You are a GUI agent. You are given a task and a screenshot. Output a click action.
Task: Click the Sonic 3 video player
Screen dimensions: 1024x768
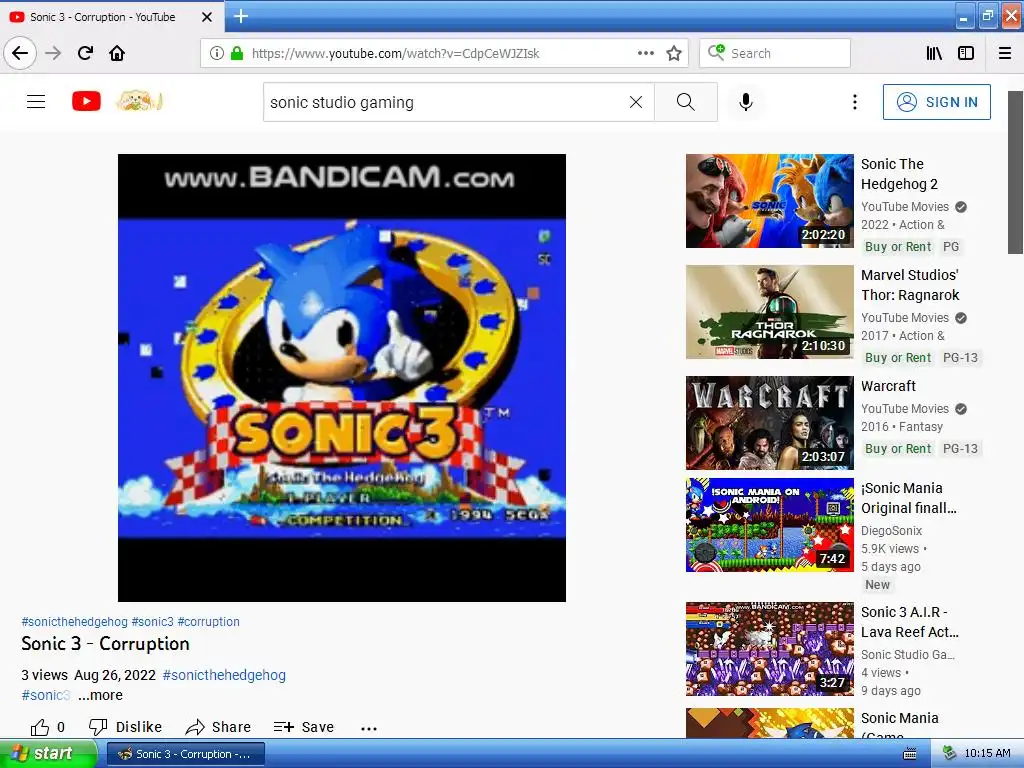(342, 377)
